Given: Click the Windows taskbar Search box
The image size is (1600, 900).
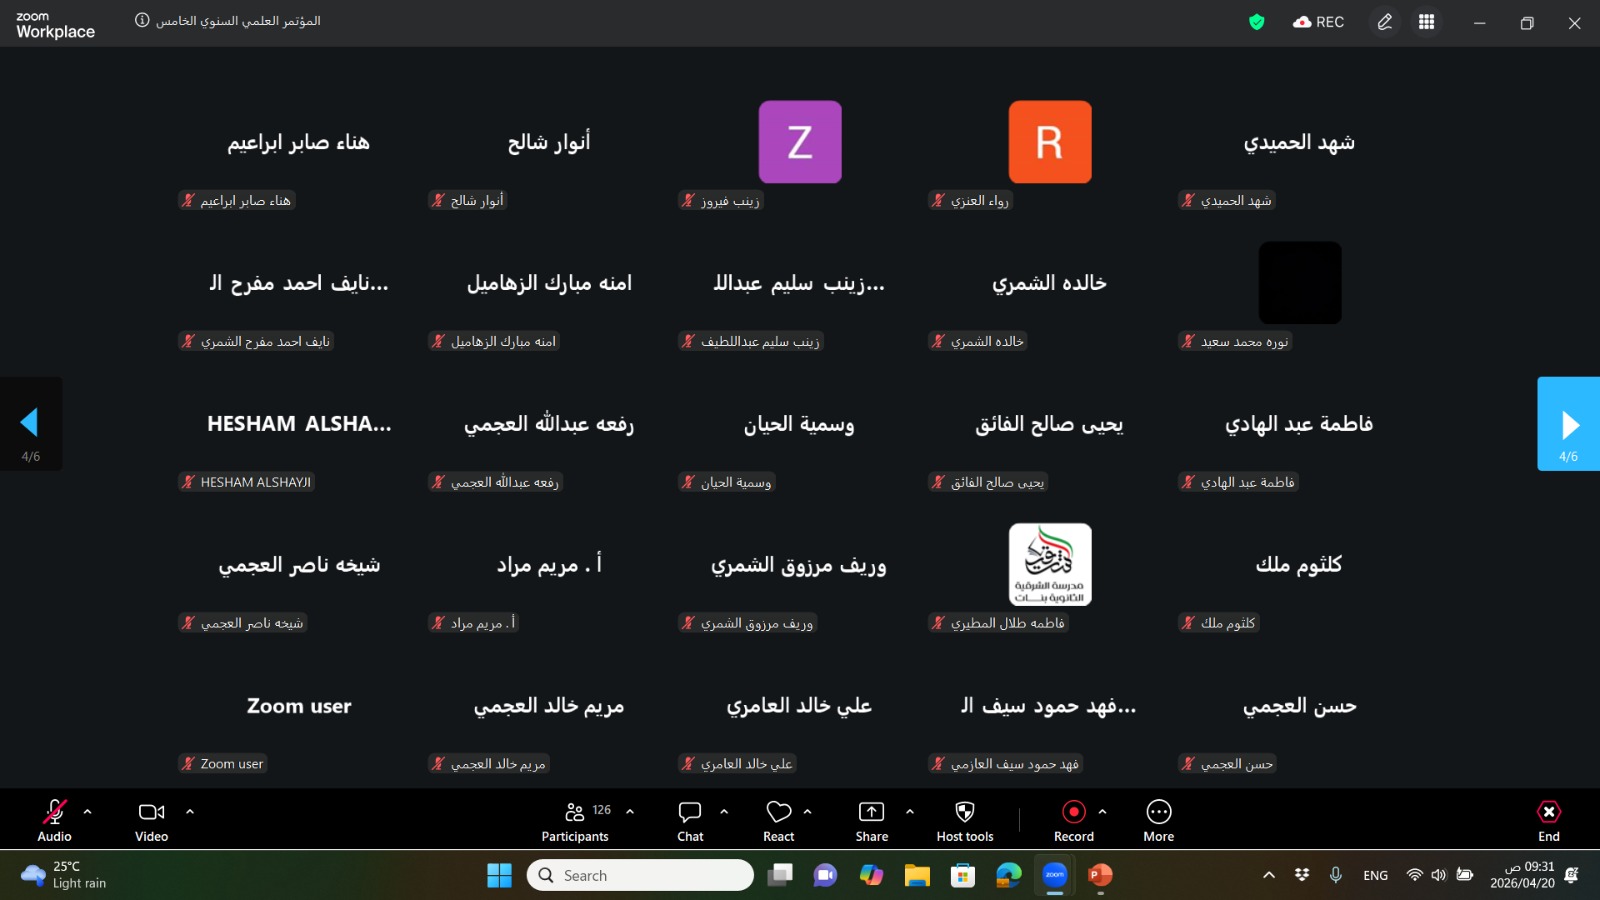Looking at the screenshot, I should click(640, 876).
